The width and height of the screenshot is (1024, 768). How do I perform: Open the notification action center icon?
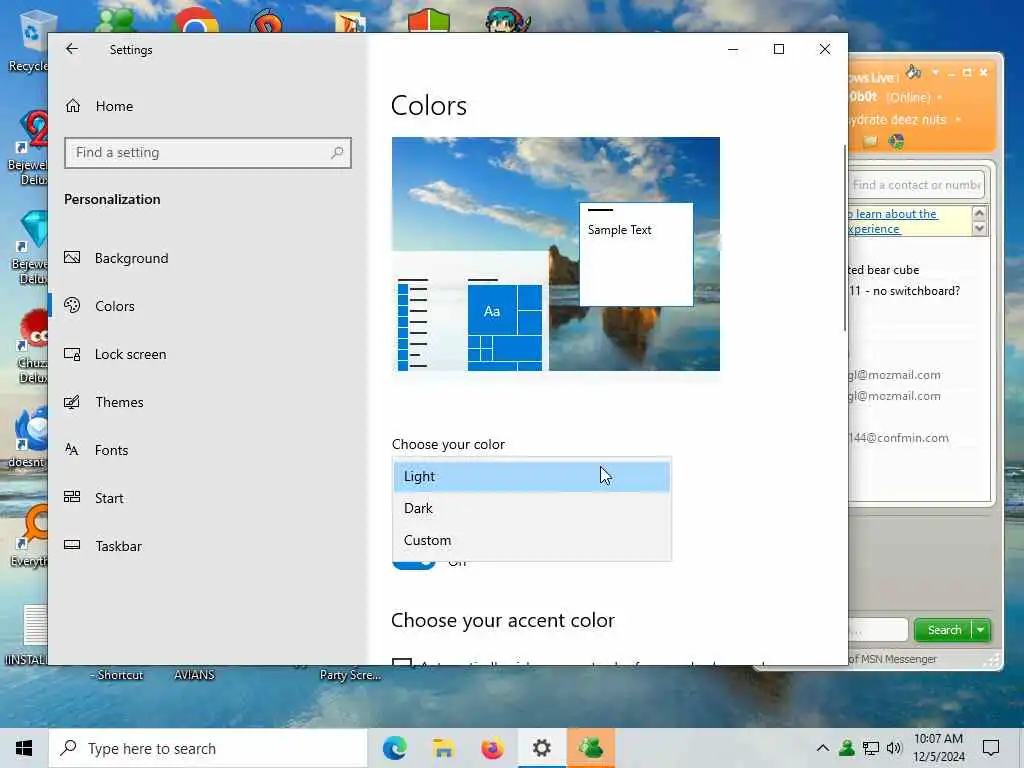coord(991,748)
